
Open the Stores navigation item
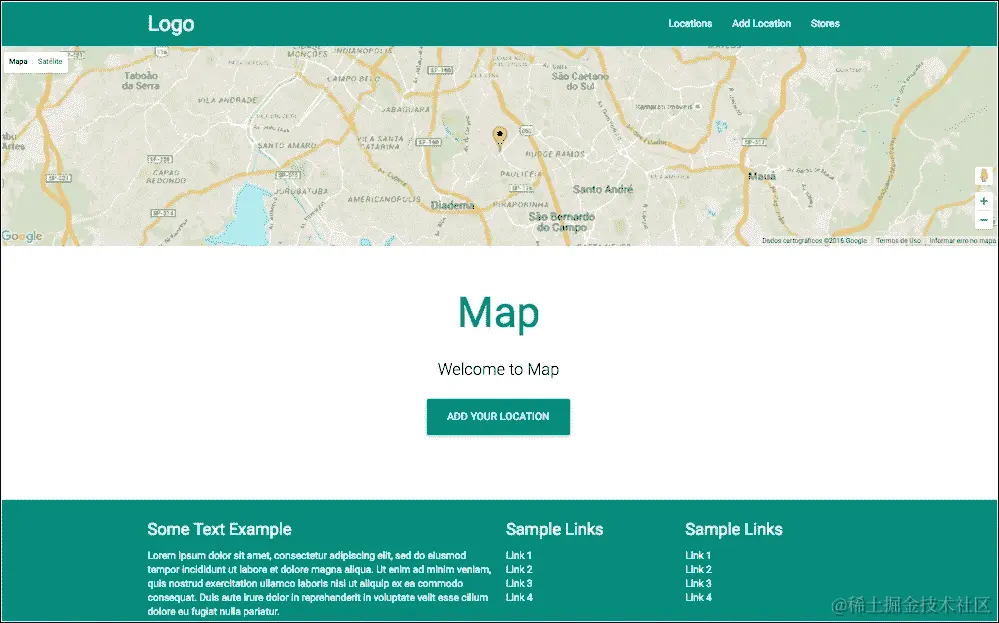pyautogui.click(x=825, y=23)
